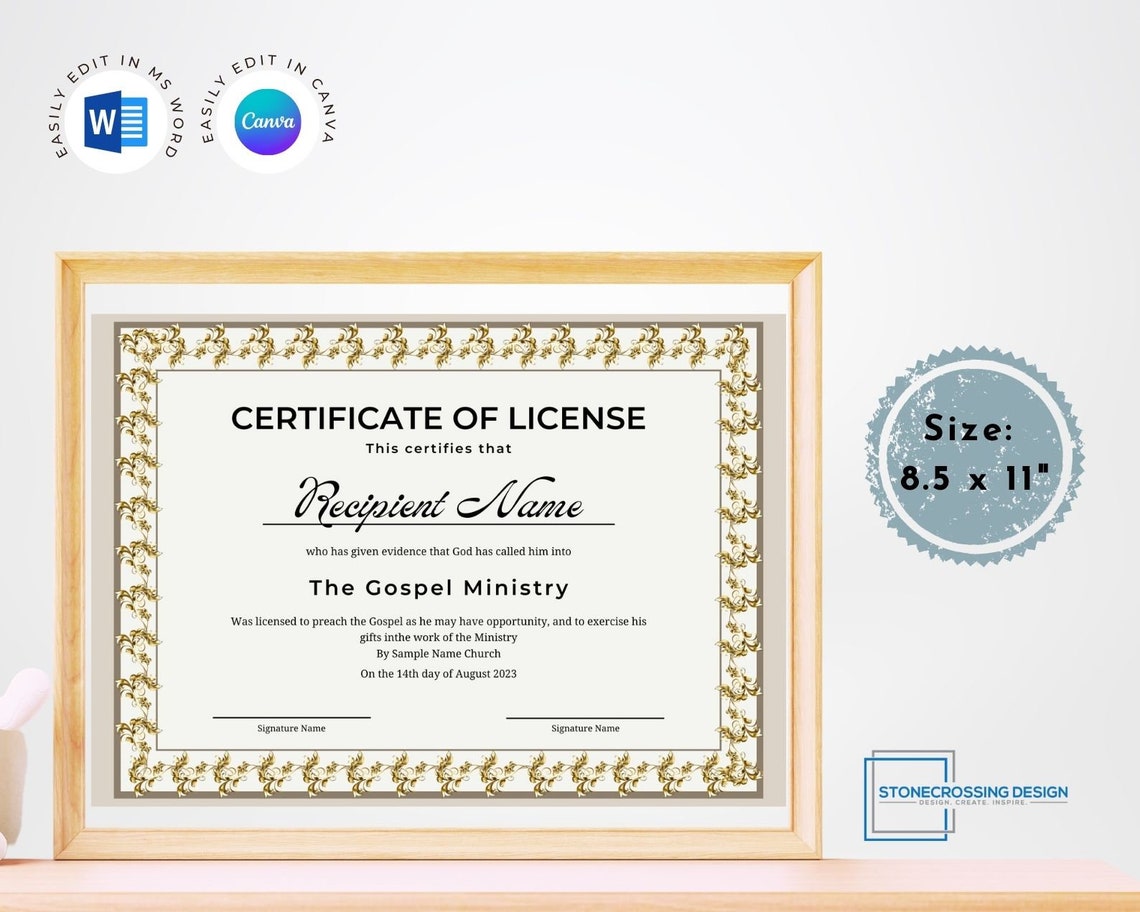1140x912 pixels.
Task: Select the 'Recipient Name' text field
Action: (438, 503)
